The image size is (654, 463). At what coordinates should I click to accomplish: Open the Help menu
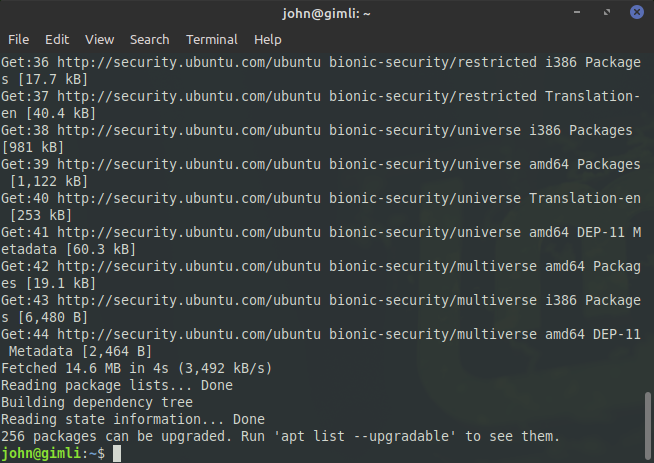point(267,40)
